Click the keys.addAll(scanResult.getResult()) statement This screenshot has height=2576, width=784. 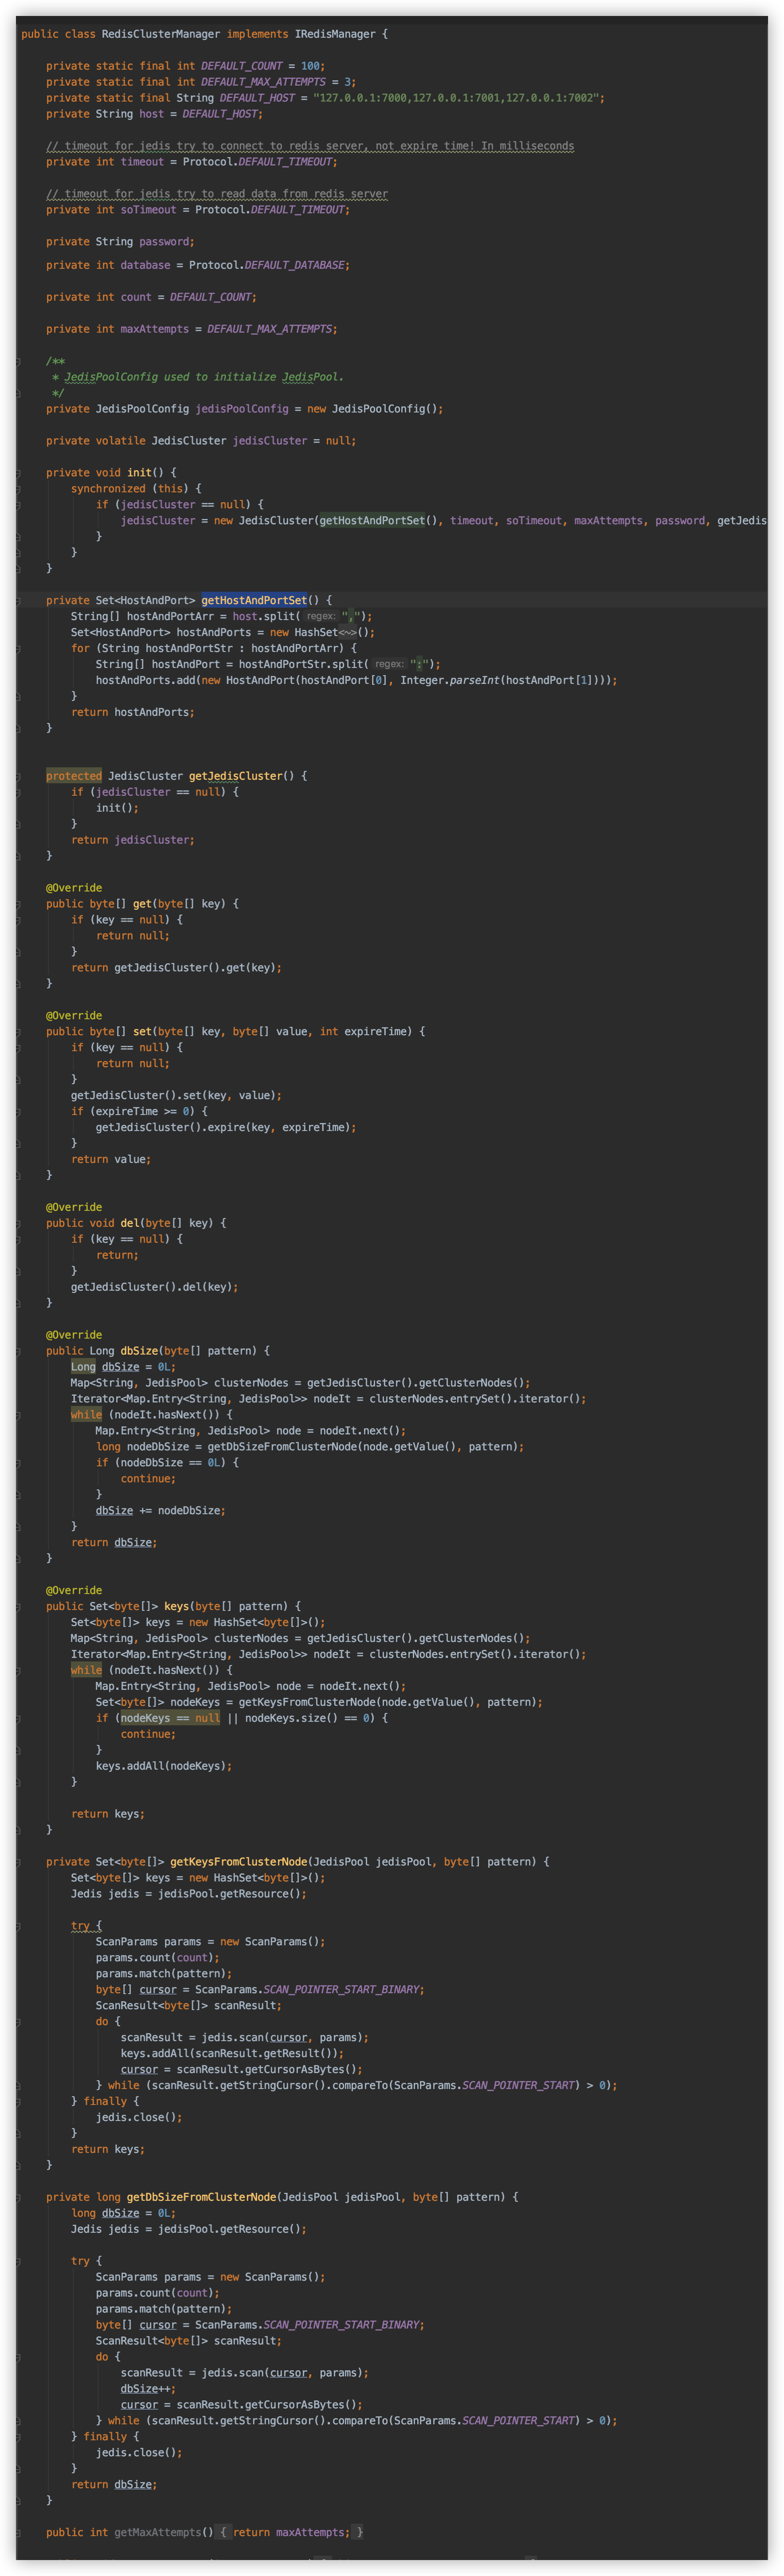click(232, 2054)
